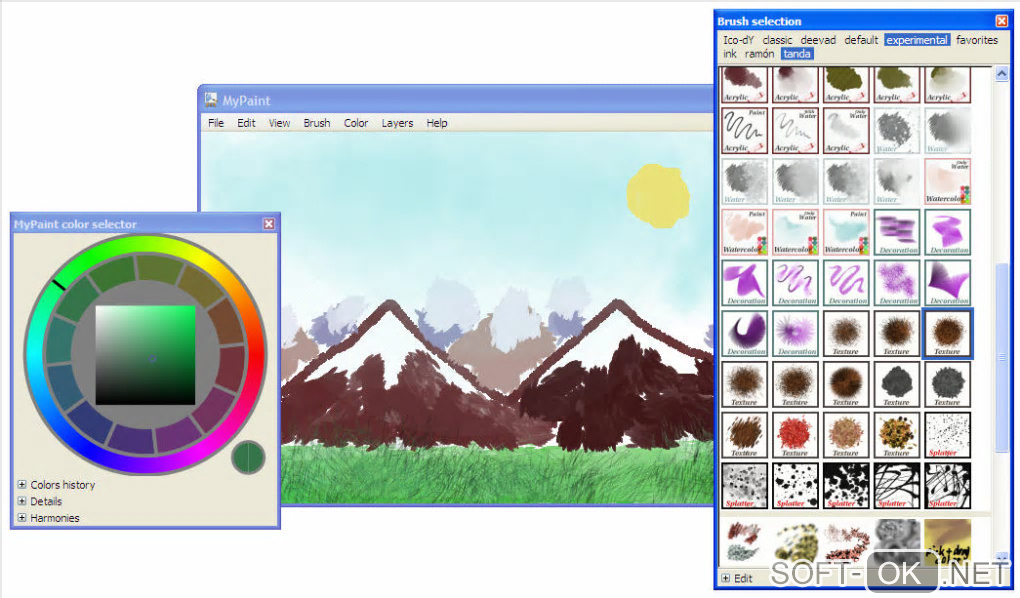Select the brown diagonal strokes Texture brush
This screenshot has height=598, width=1020.
(x=744, y=435)
